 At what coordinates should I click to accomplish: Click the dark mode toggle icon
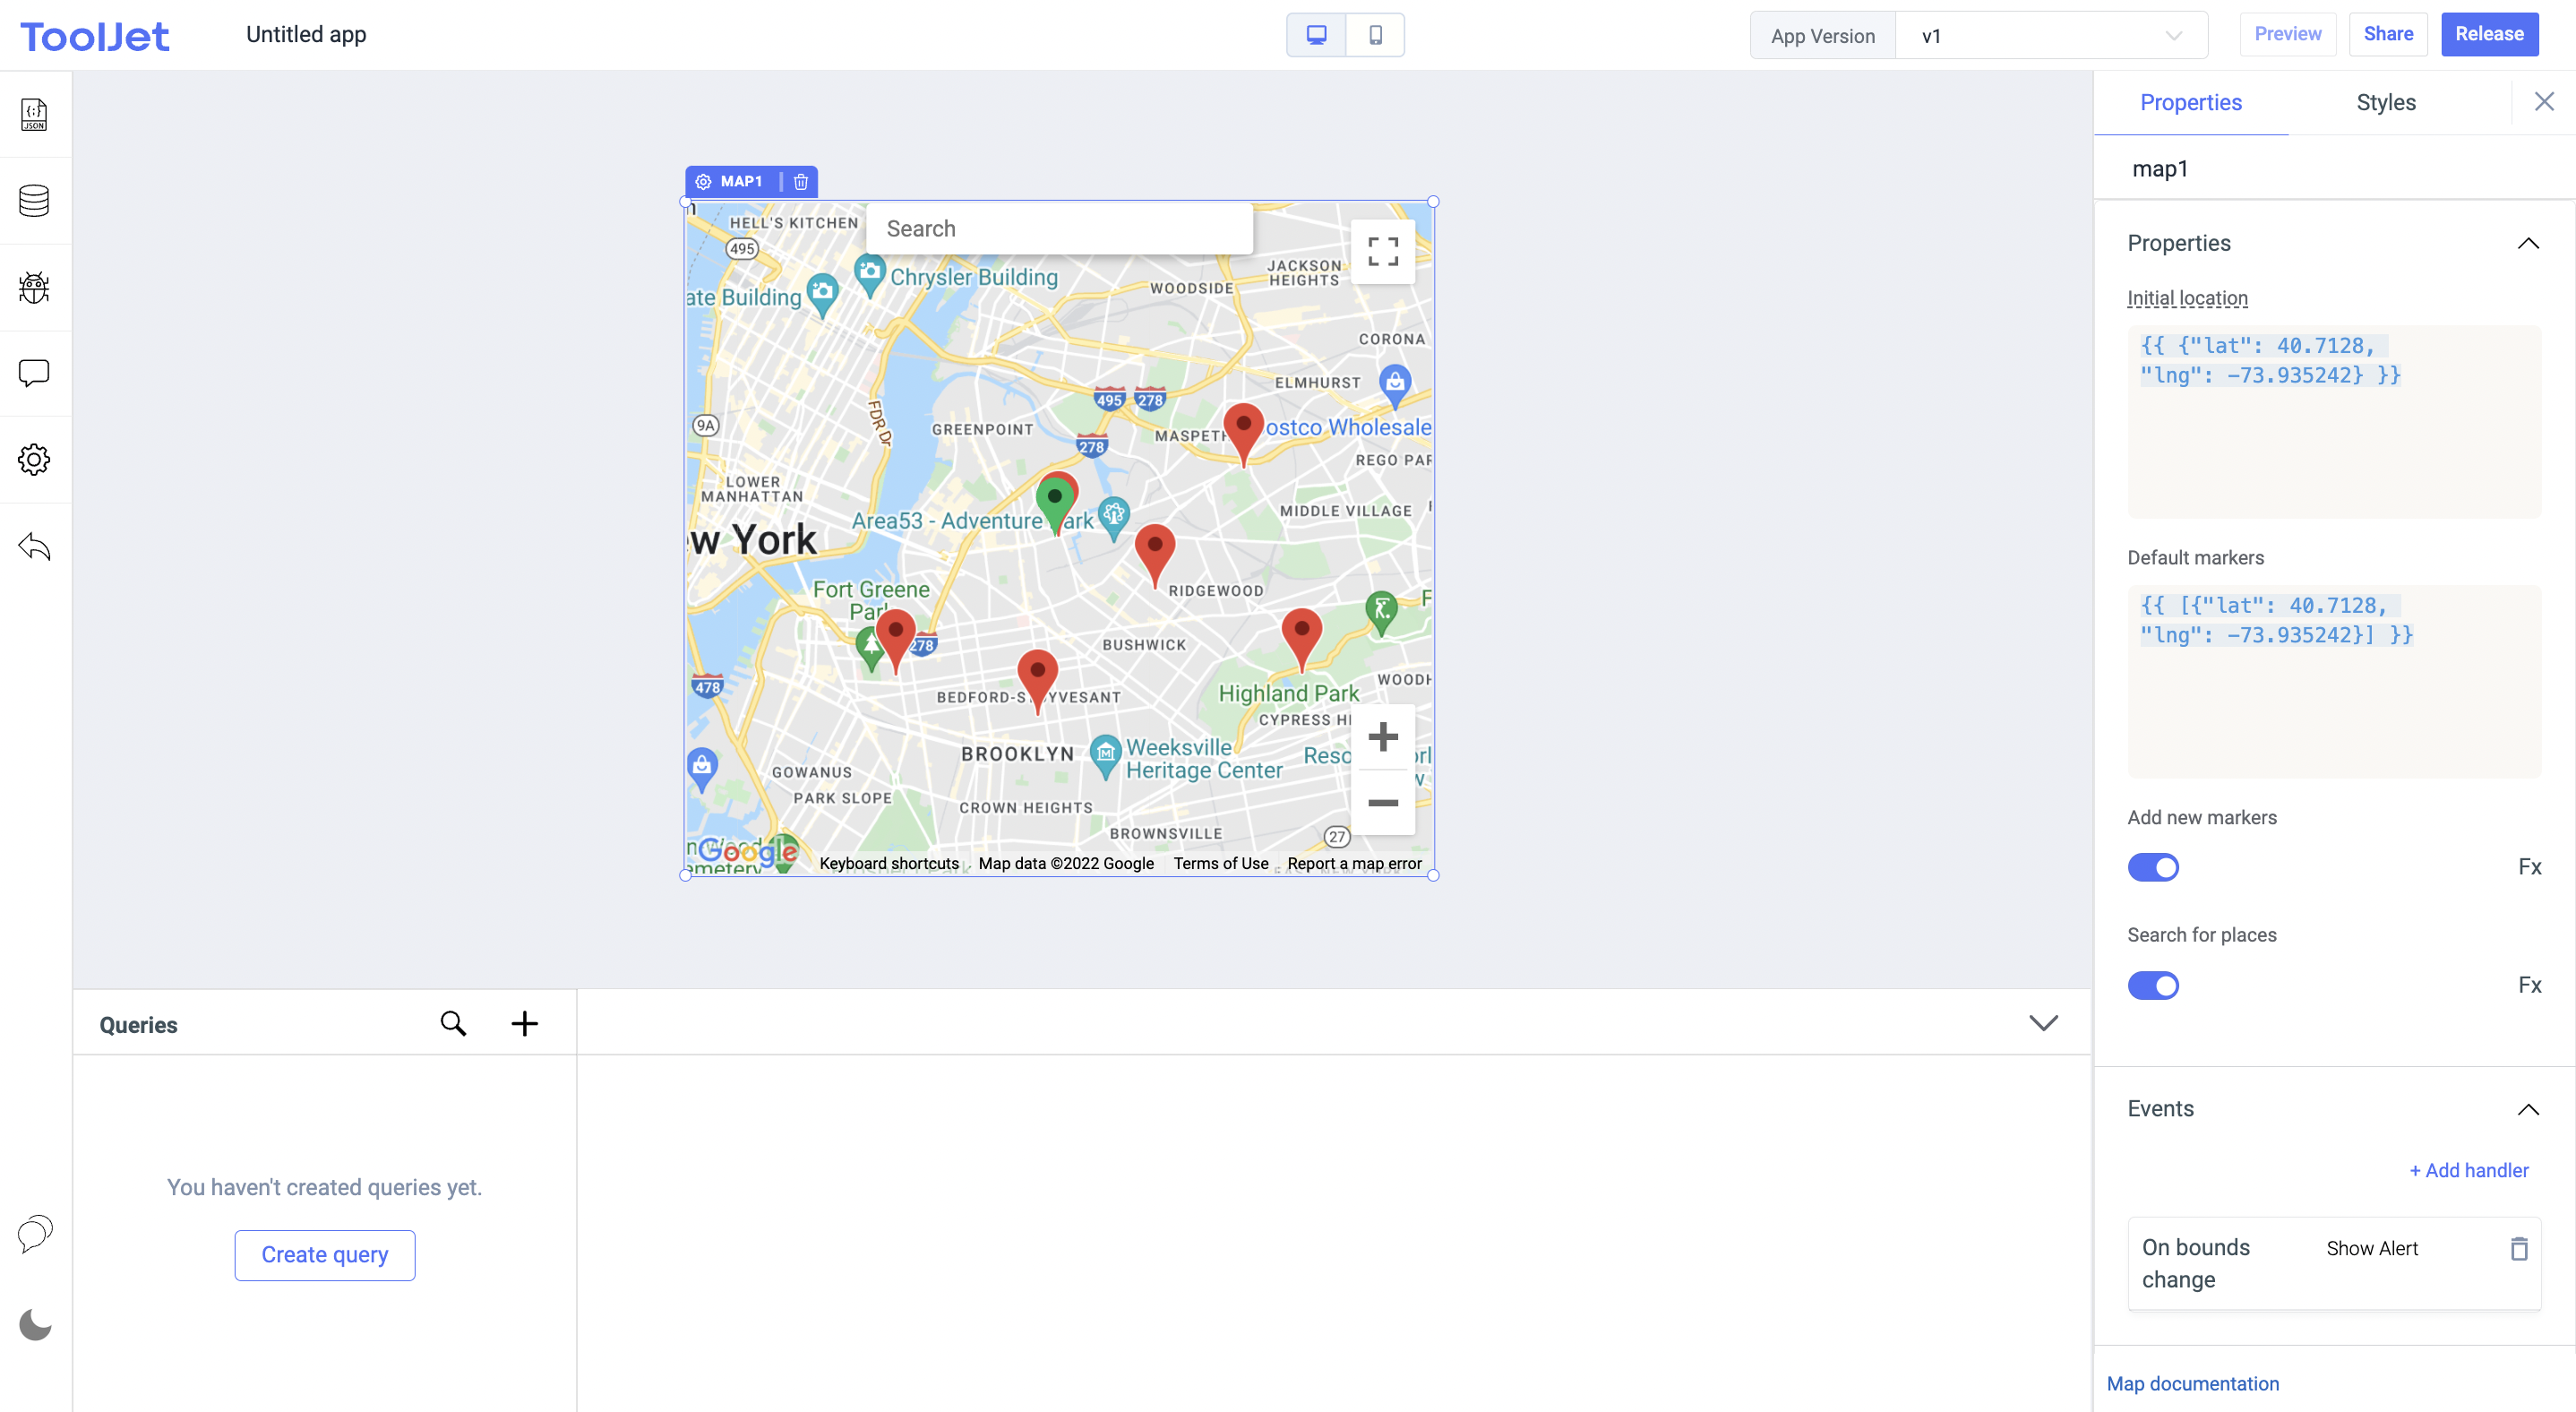click(x=35, y=1327)
